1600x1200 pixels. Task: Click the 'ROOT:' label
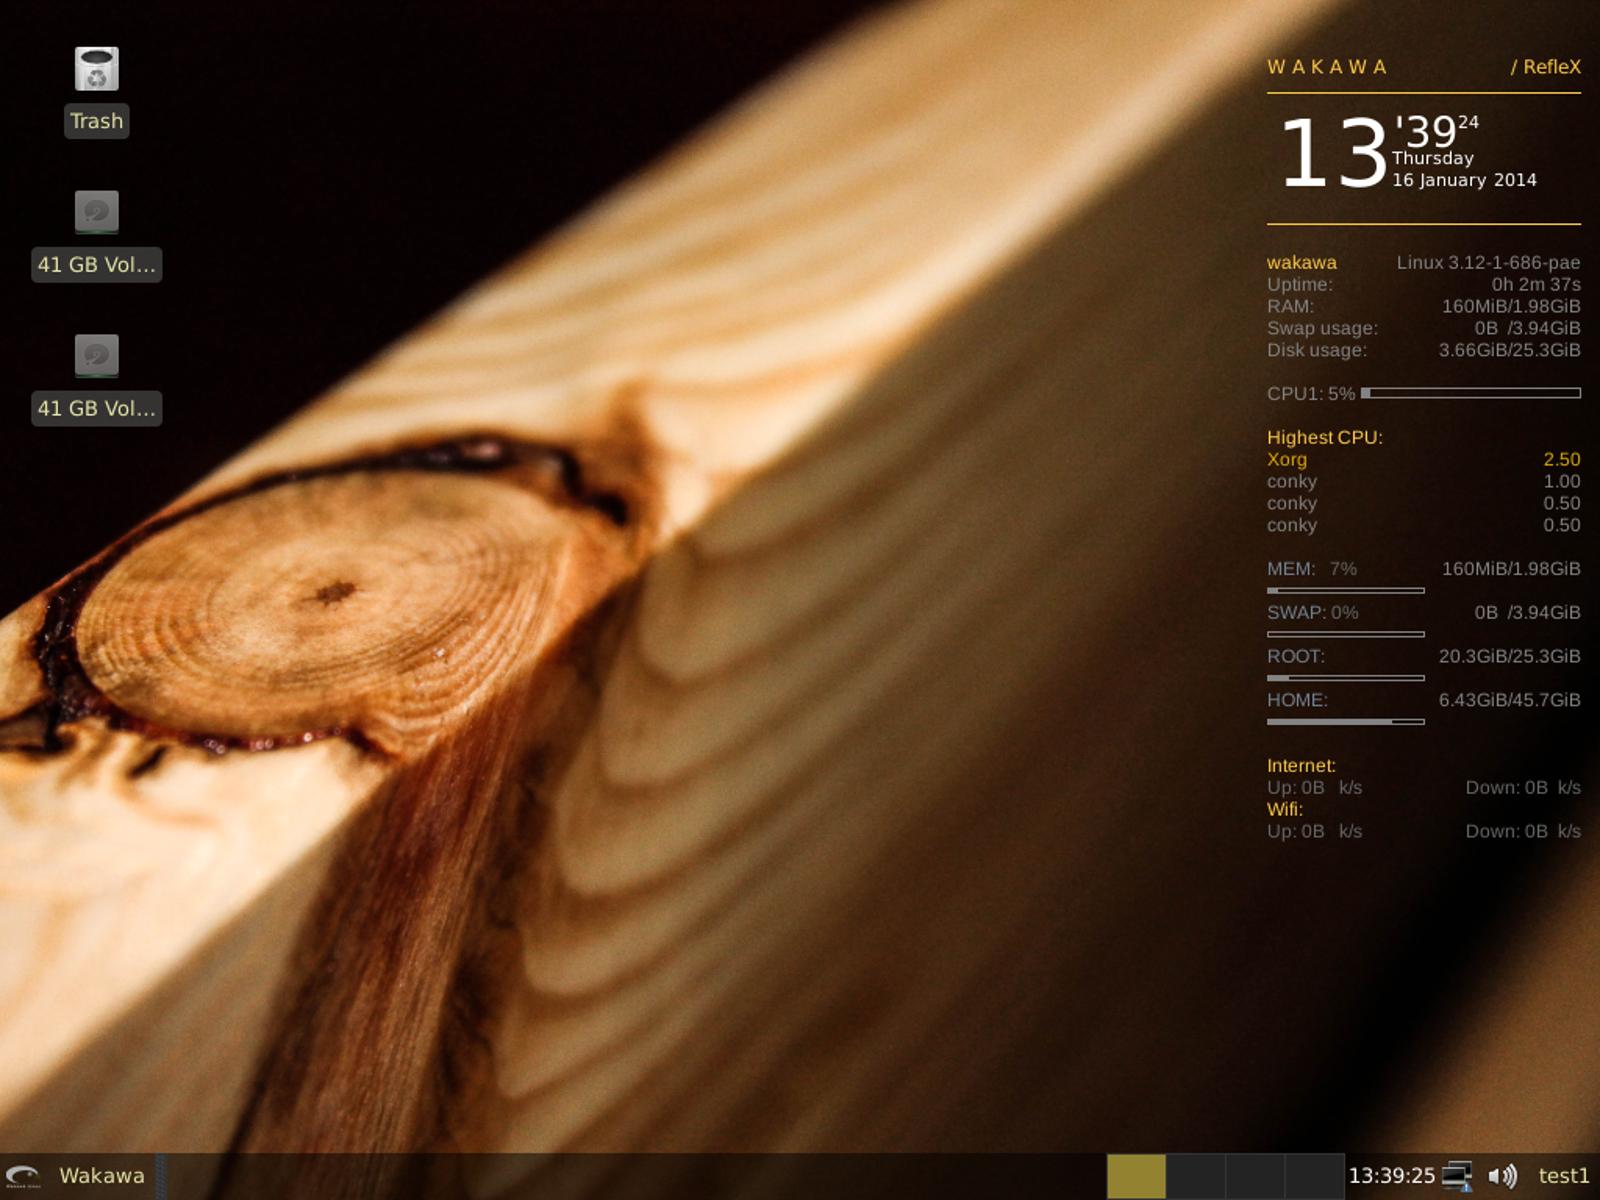tap(1296, 657)
